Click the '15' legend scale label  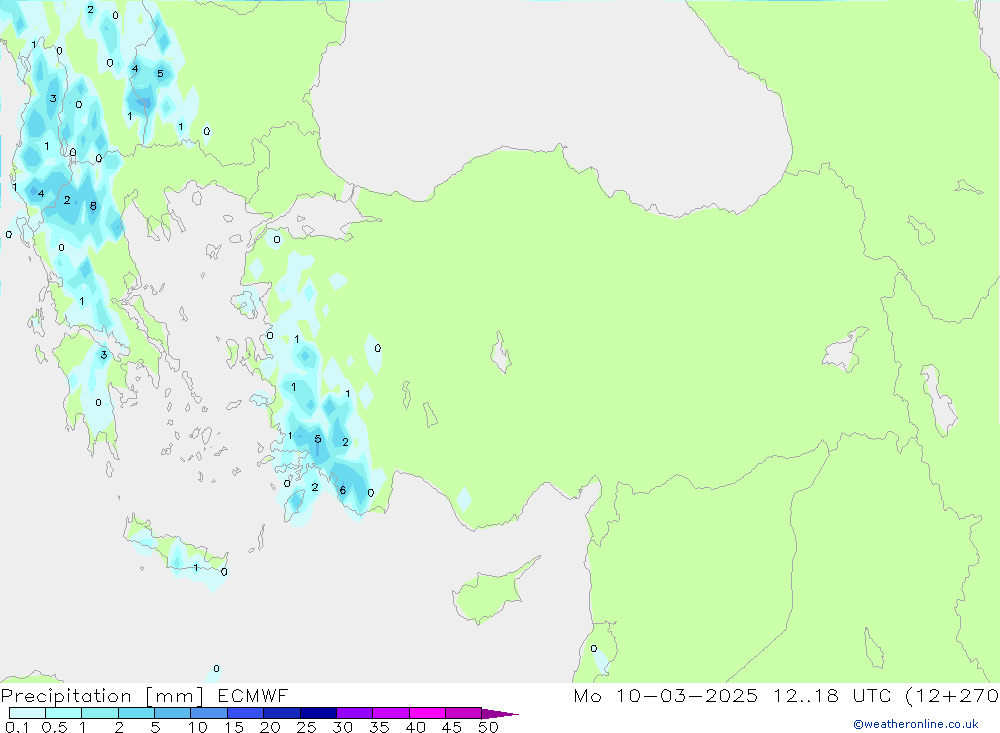click(234, 727)
